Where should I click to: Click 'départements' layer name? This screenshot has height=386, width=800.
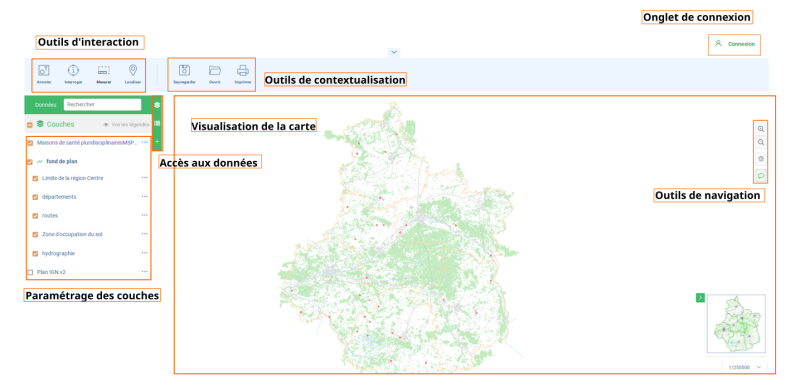click(x=59, y=197)
